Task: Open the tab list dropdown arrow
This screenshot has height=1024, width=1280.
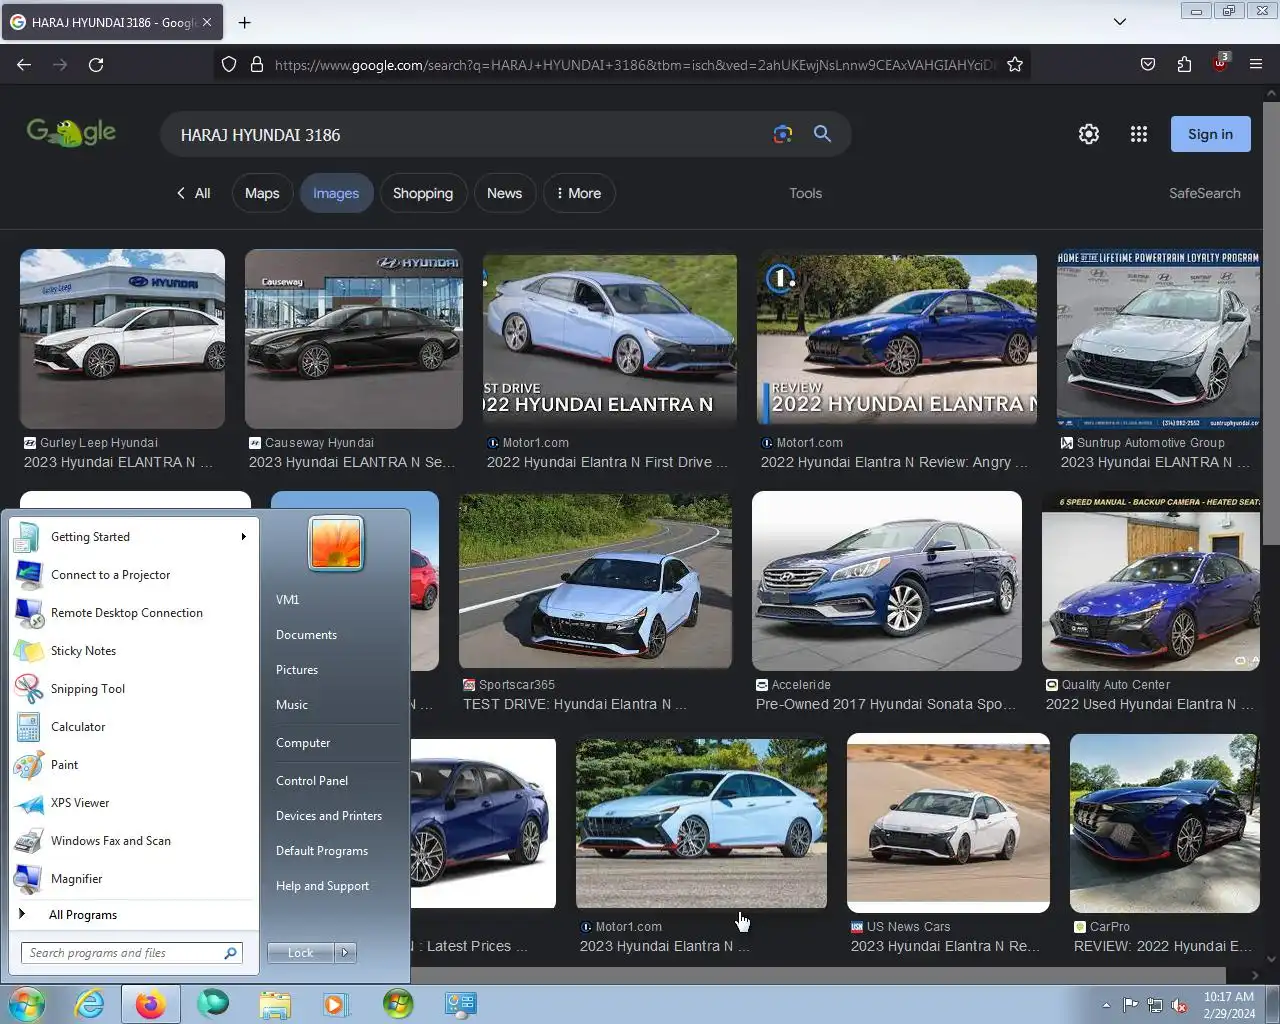Action: [x=1120, y=22]
